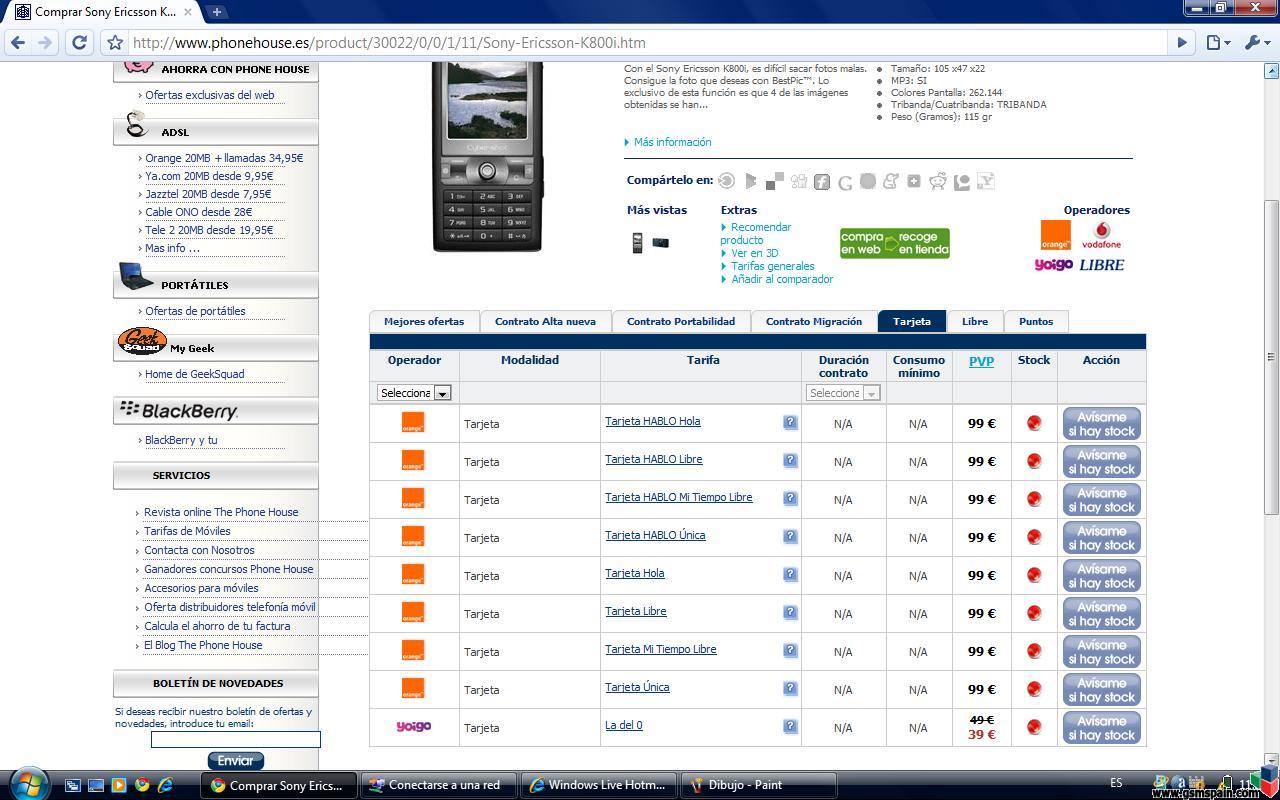Share using the first circular arrow icon
Viewport: 1280px width, 800px height.
[727, 181]
